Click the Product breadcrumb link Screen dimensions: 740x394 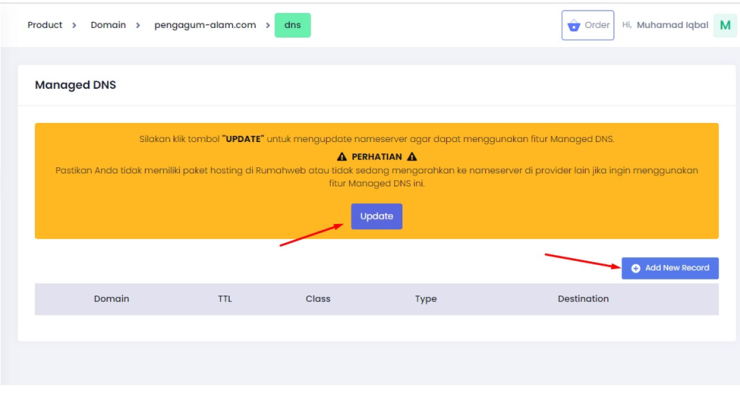pos(45,25)
